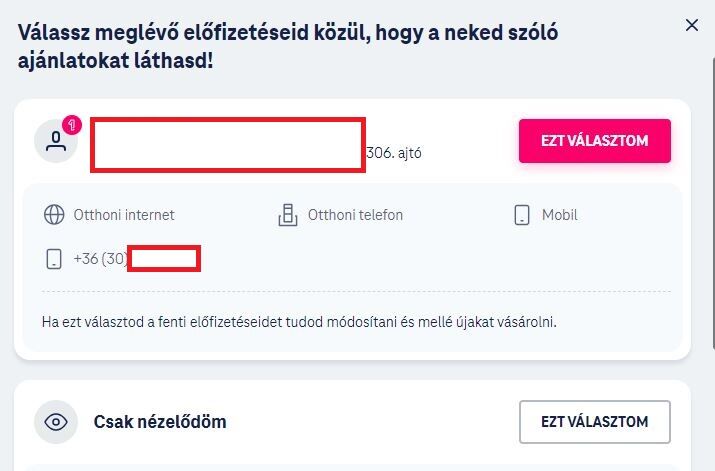Choose the pink EZT VÁLASZTOM button
715x471 pixels.
click(595, 141)
